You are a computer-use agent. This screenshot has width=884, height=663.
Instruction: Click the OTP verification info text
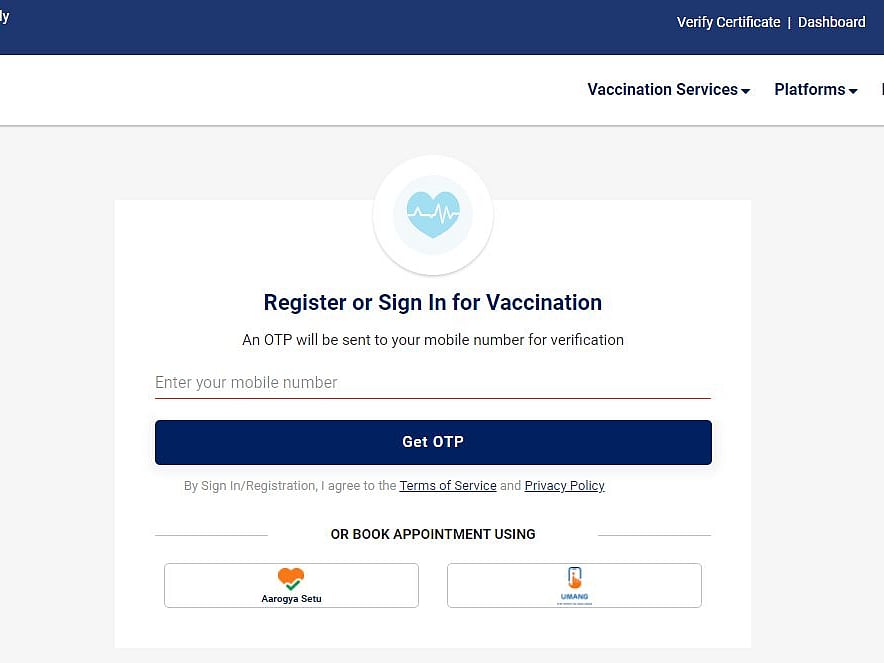(432, 340)
